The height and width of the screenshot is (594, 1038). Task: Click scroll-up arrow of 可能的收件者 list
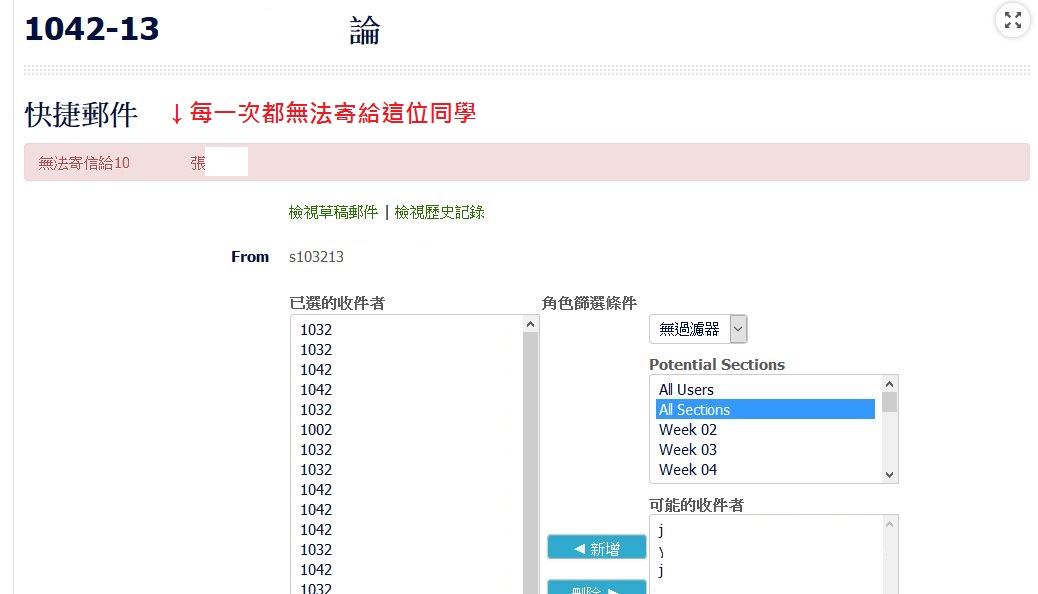tap(889, 524)
